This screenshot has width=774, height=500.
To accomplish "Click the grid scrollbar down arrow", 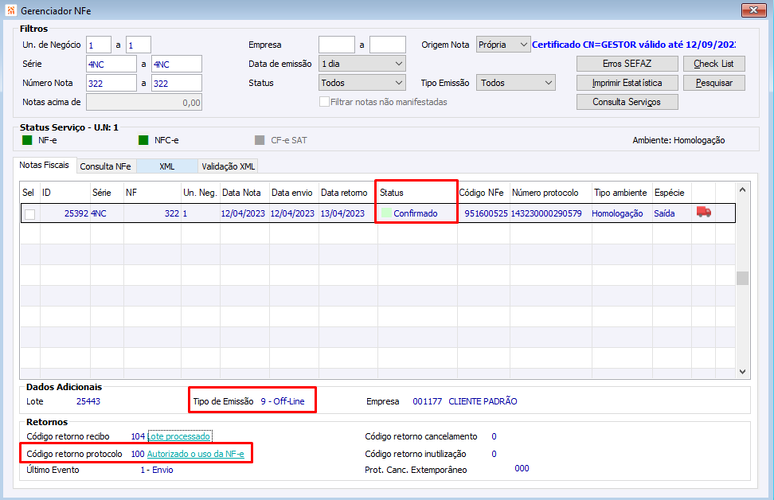I will pyautogui.click(x=742, y=372).
